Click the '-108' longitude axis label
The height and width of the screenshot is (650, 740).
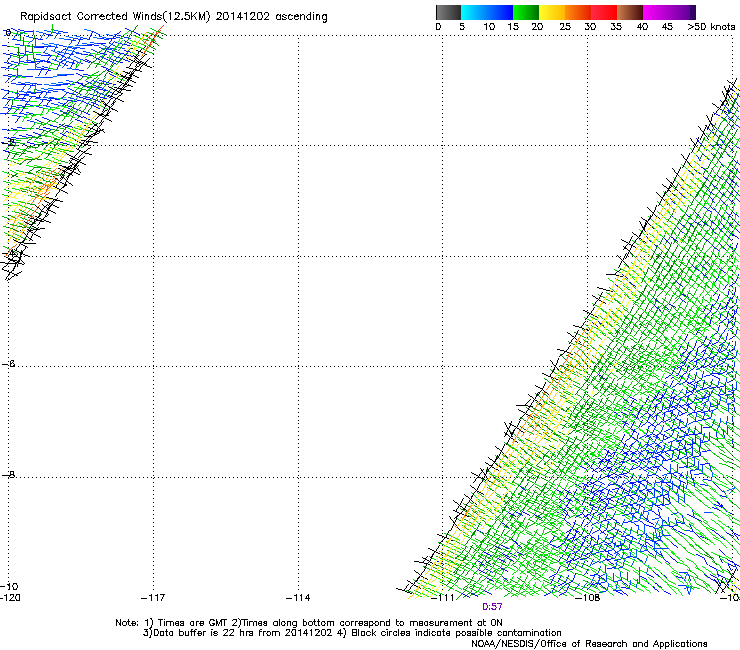(588, 598)
